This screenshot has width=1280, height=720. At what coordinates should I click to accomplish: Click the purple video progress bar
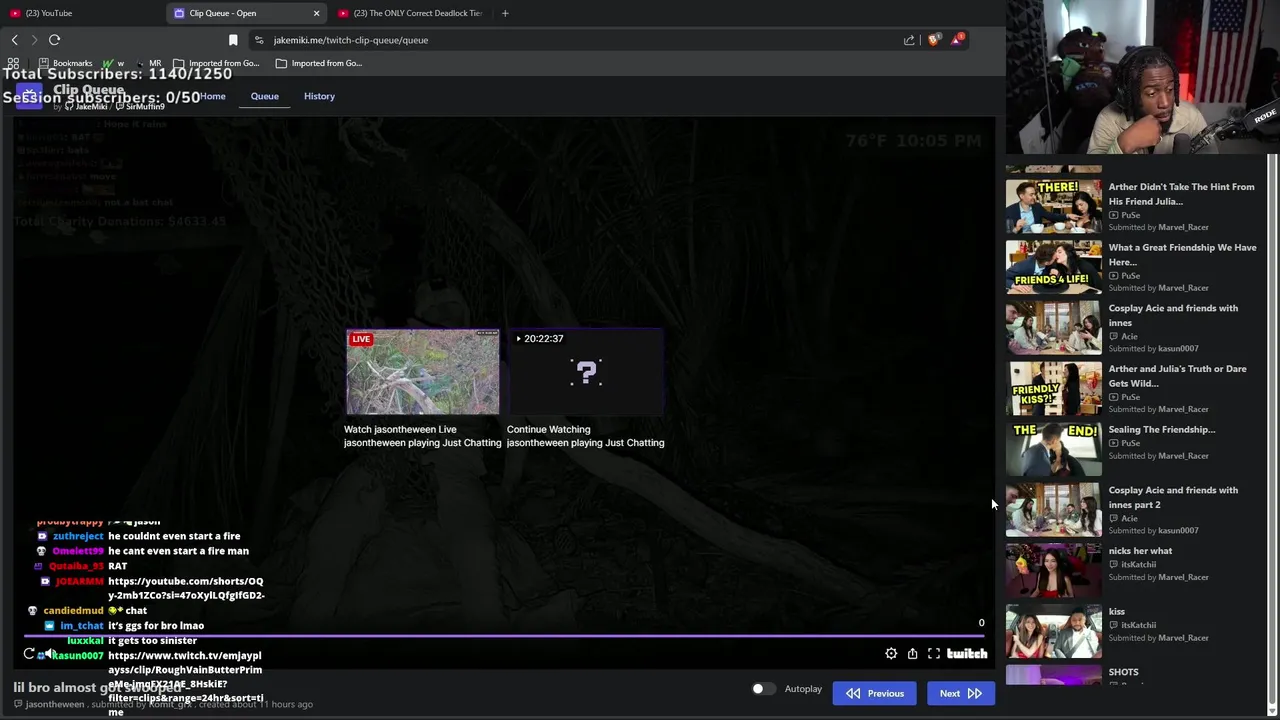pyautogui.click(x=505, y=635)
